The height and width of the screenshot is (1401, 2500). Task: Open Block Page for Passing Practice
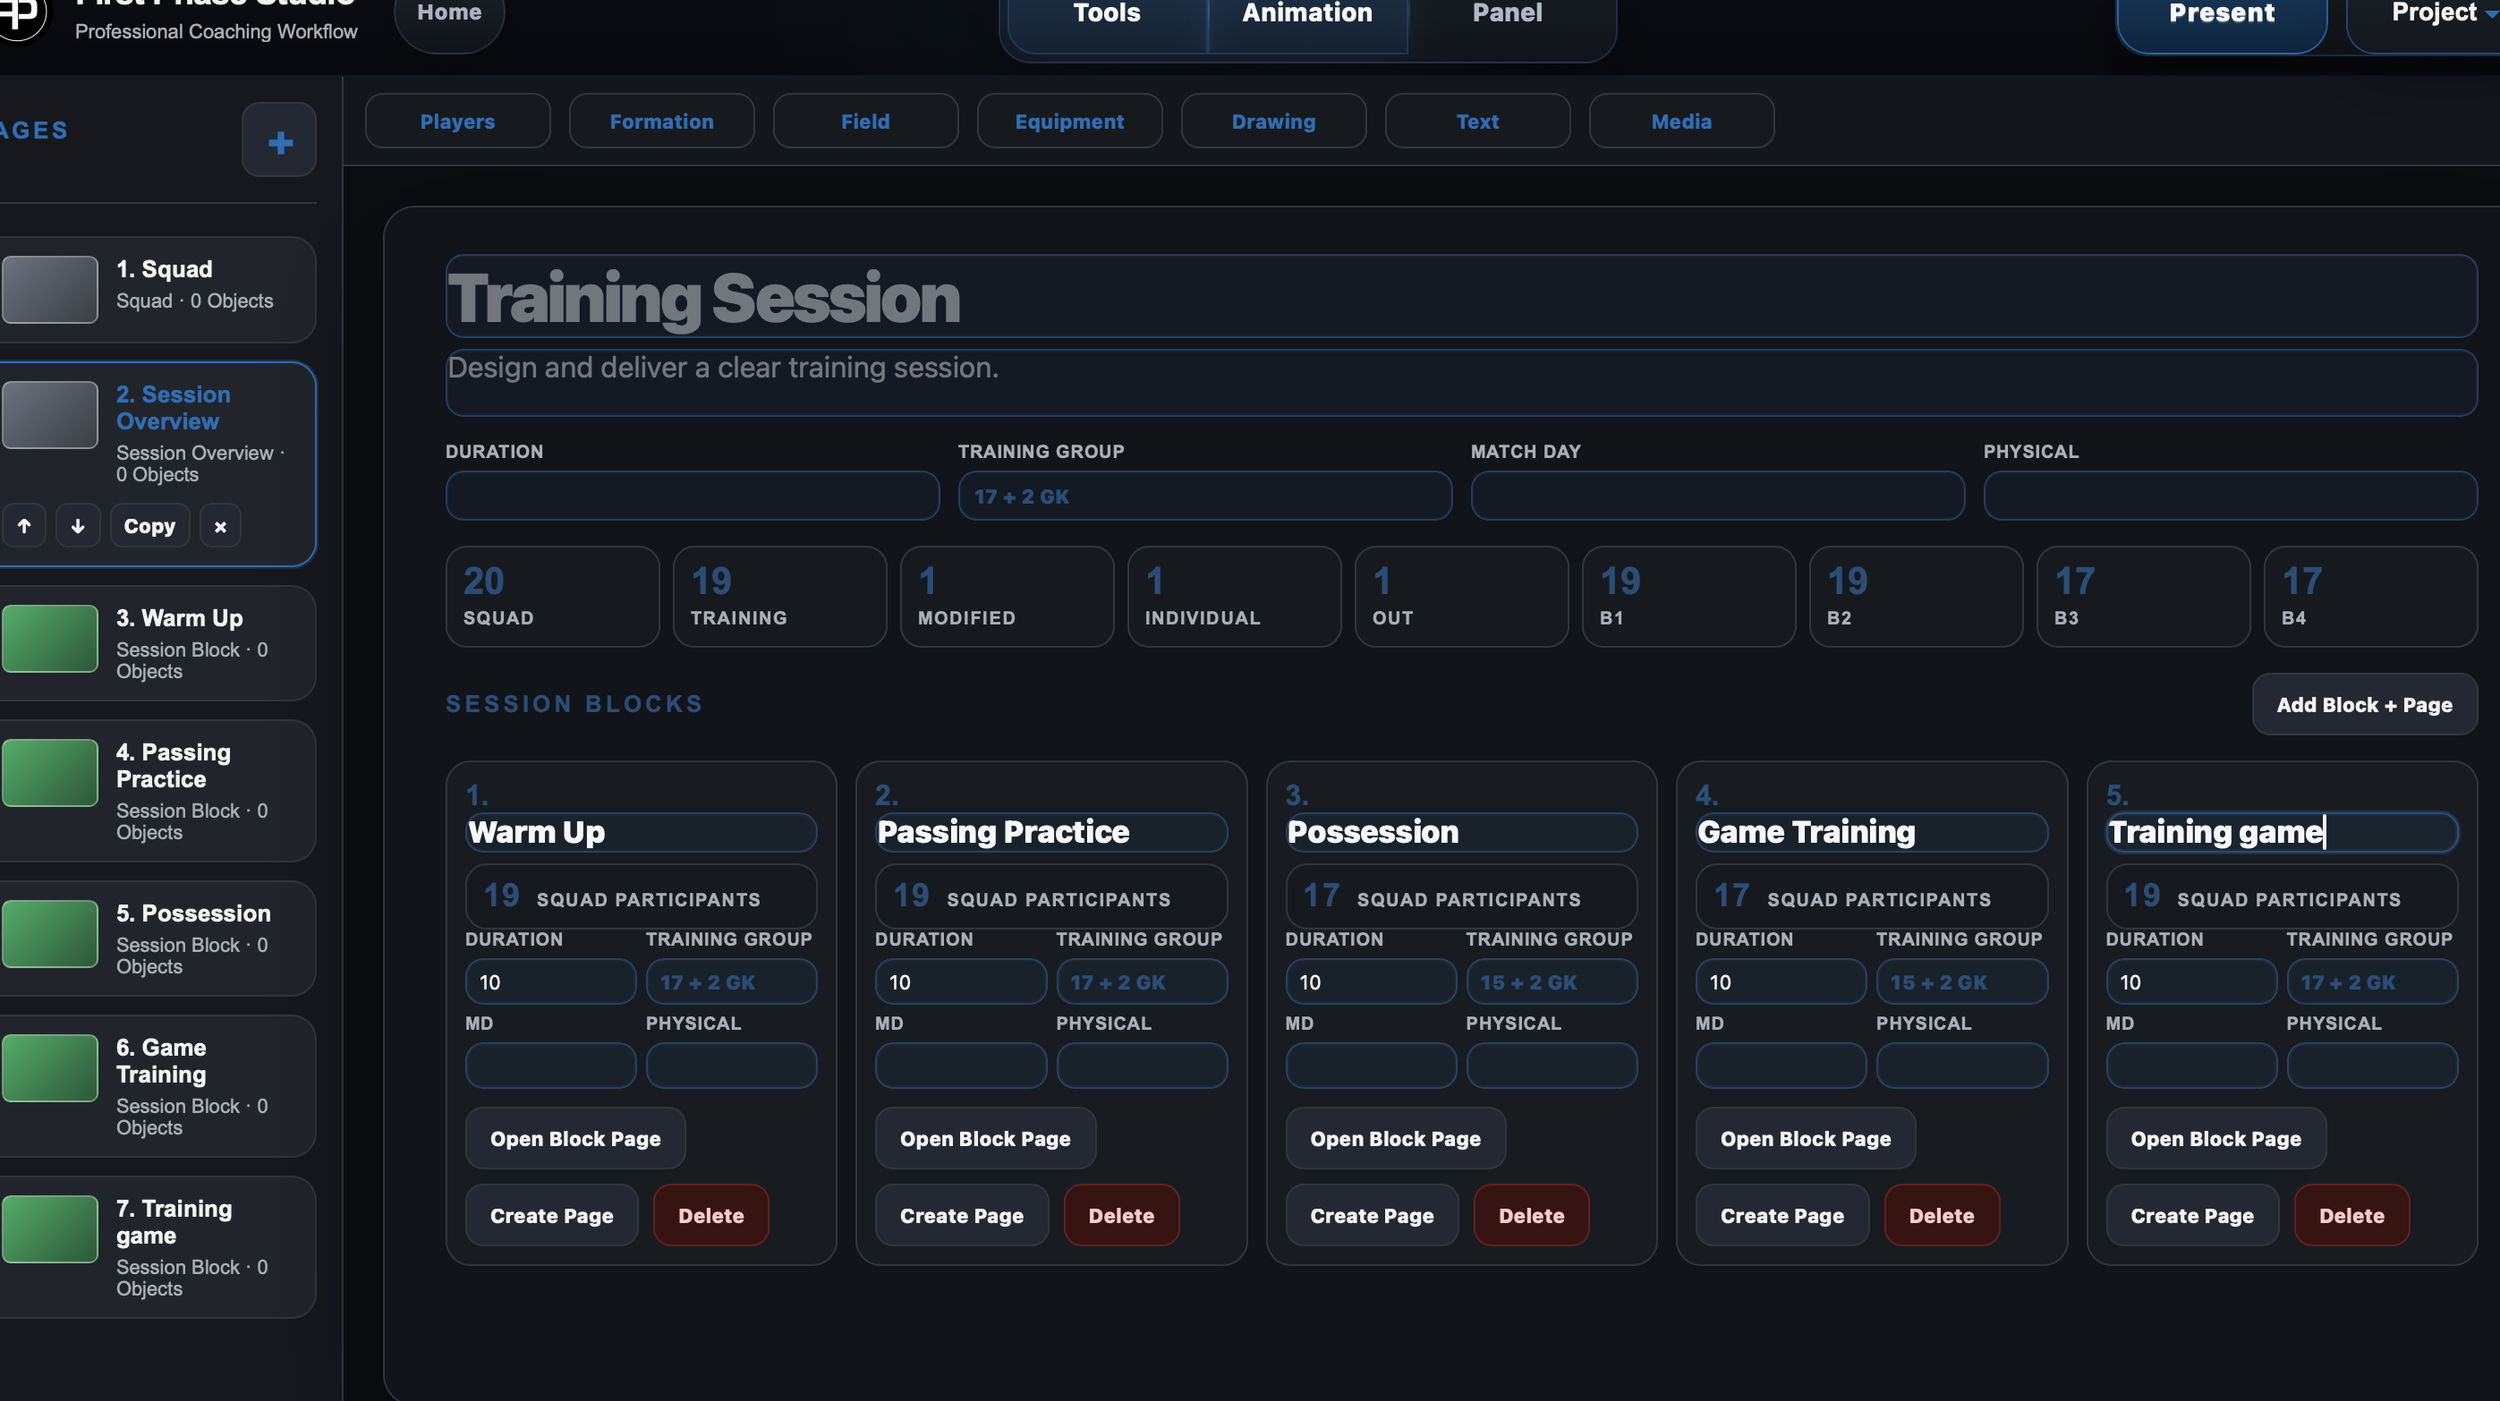tap(985, 1138)
